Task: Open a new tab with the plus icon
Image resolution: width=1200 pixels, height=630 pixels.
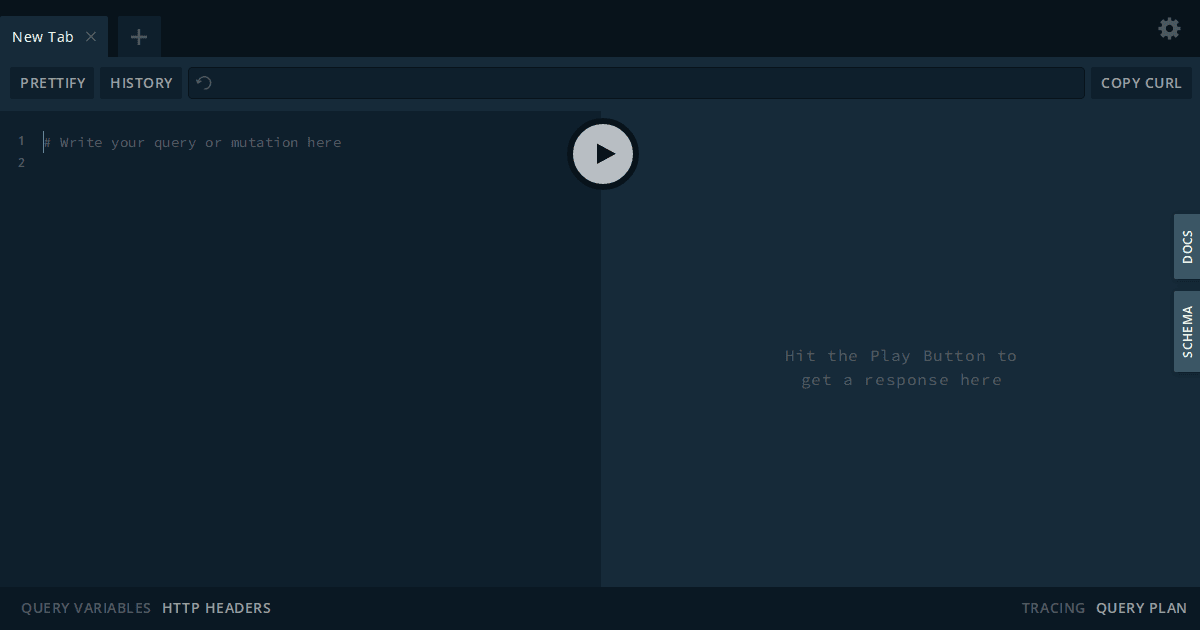Action: pyautogui.click(x=138, y=36)
